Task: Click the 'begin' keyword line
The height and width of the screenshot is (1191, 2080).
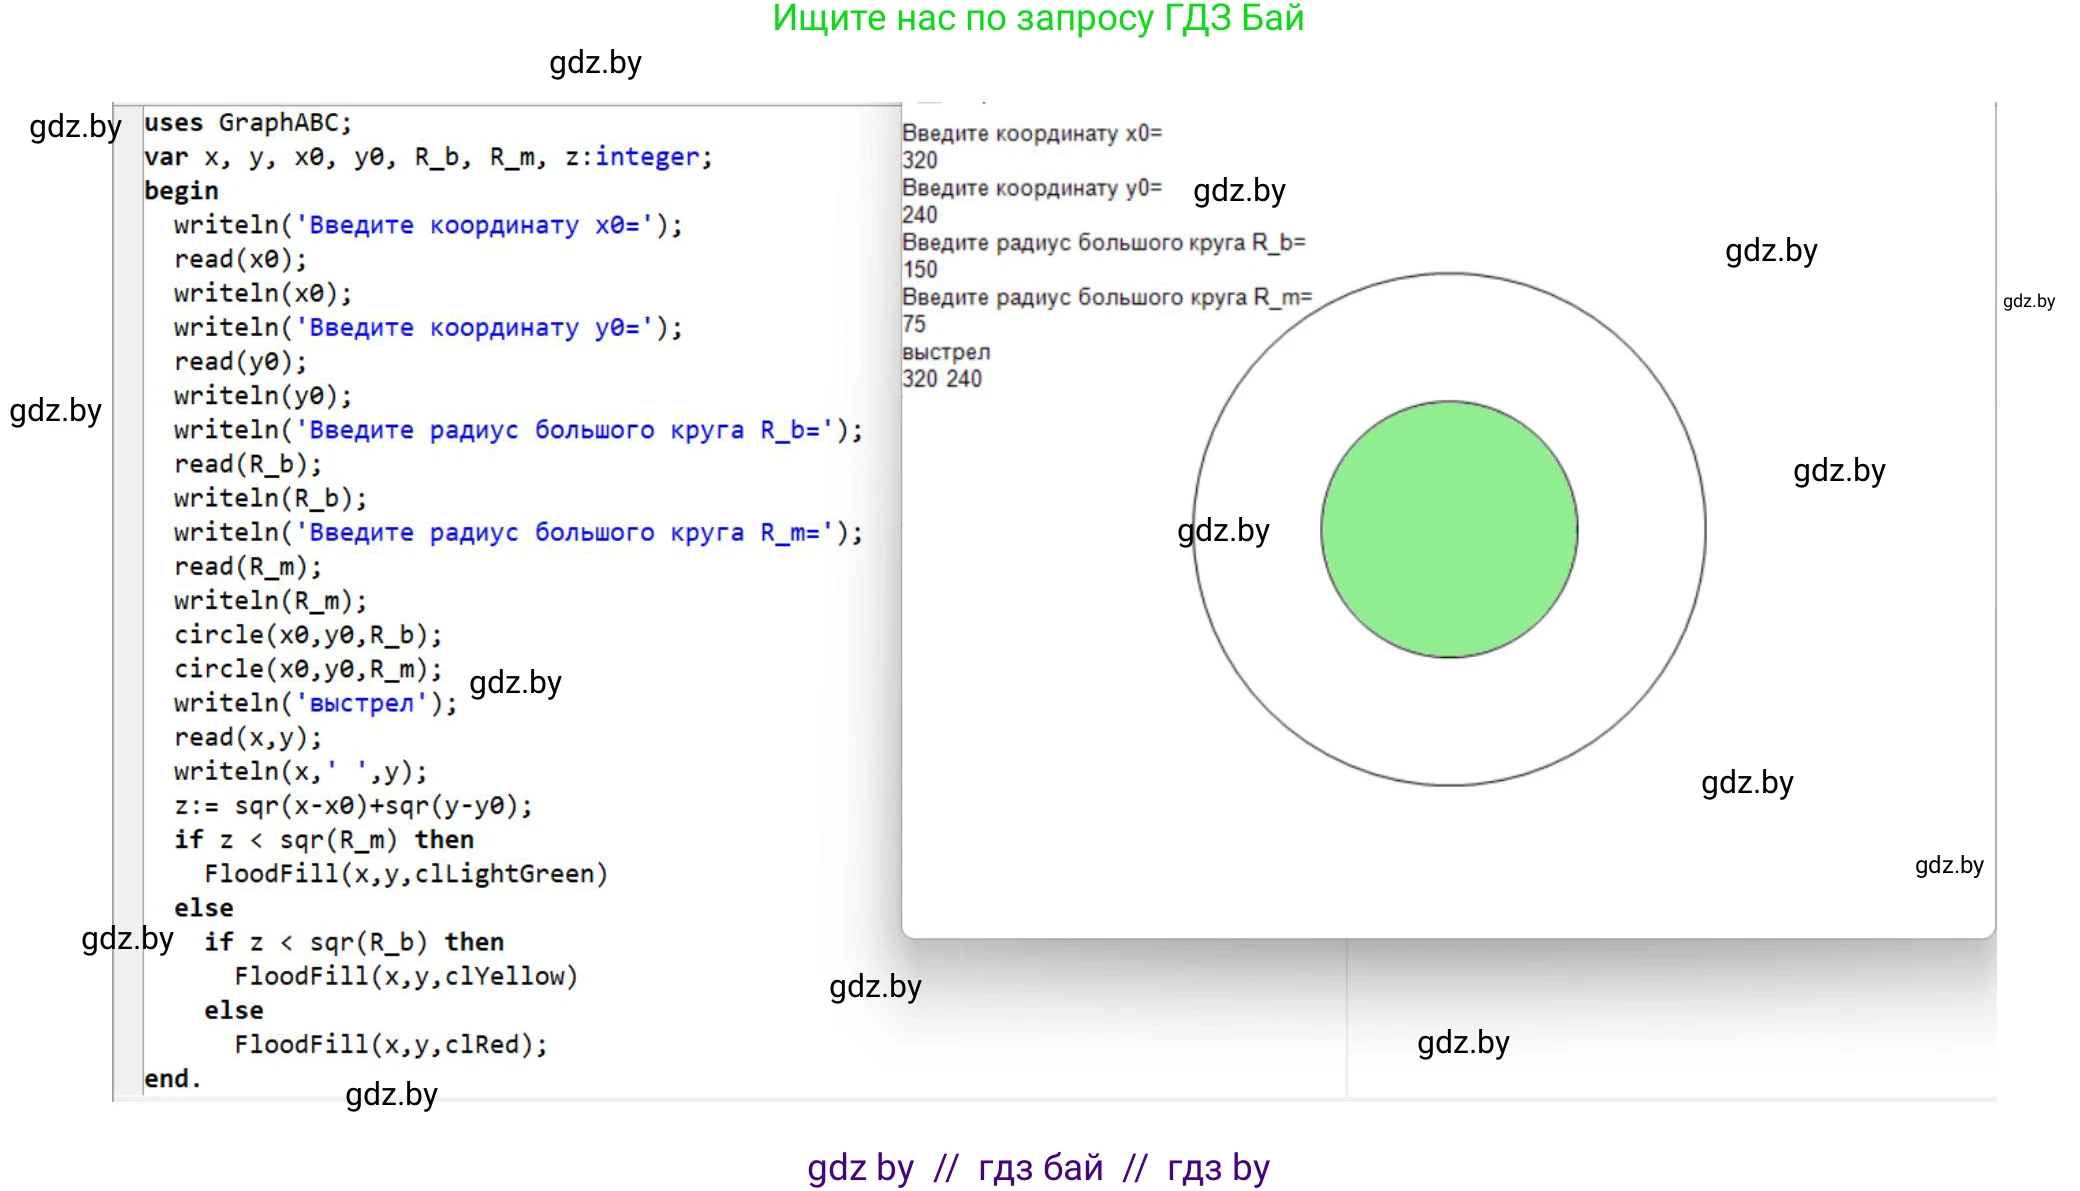Action: [181, 191]
